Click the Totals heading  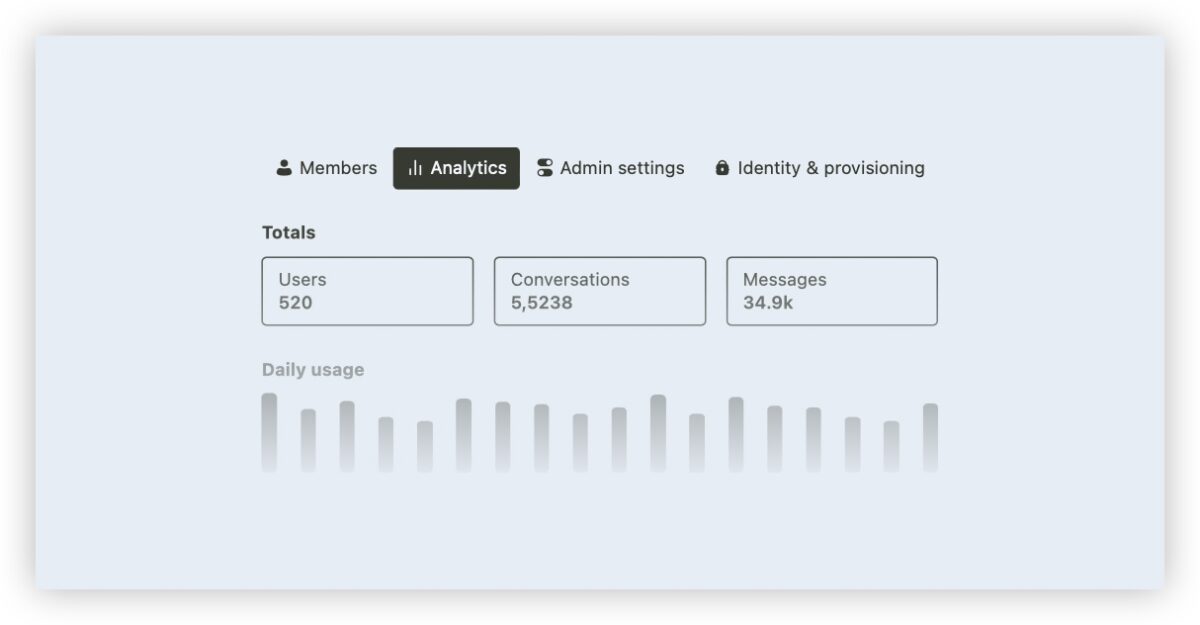point(289,232)
